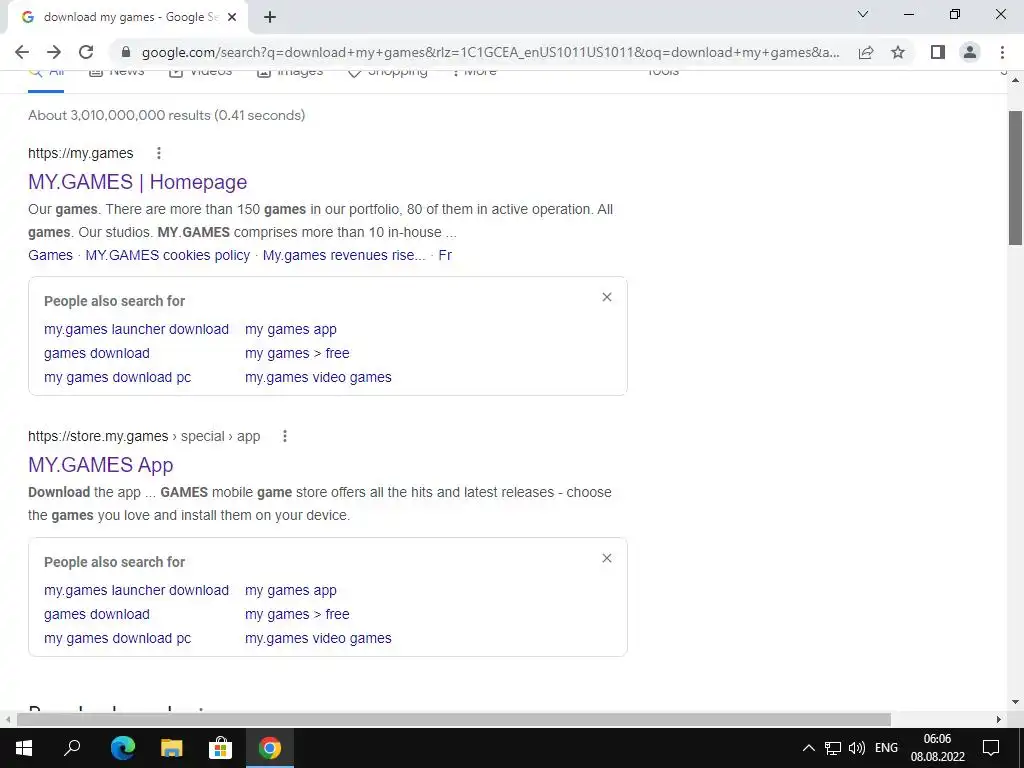Open the MY.GAMES | Homepage result

point(138,182)
